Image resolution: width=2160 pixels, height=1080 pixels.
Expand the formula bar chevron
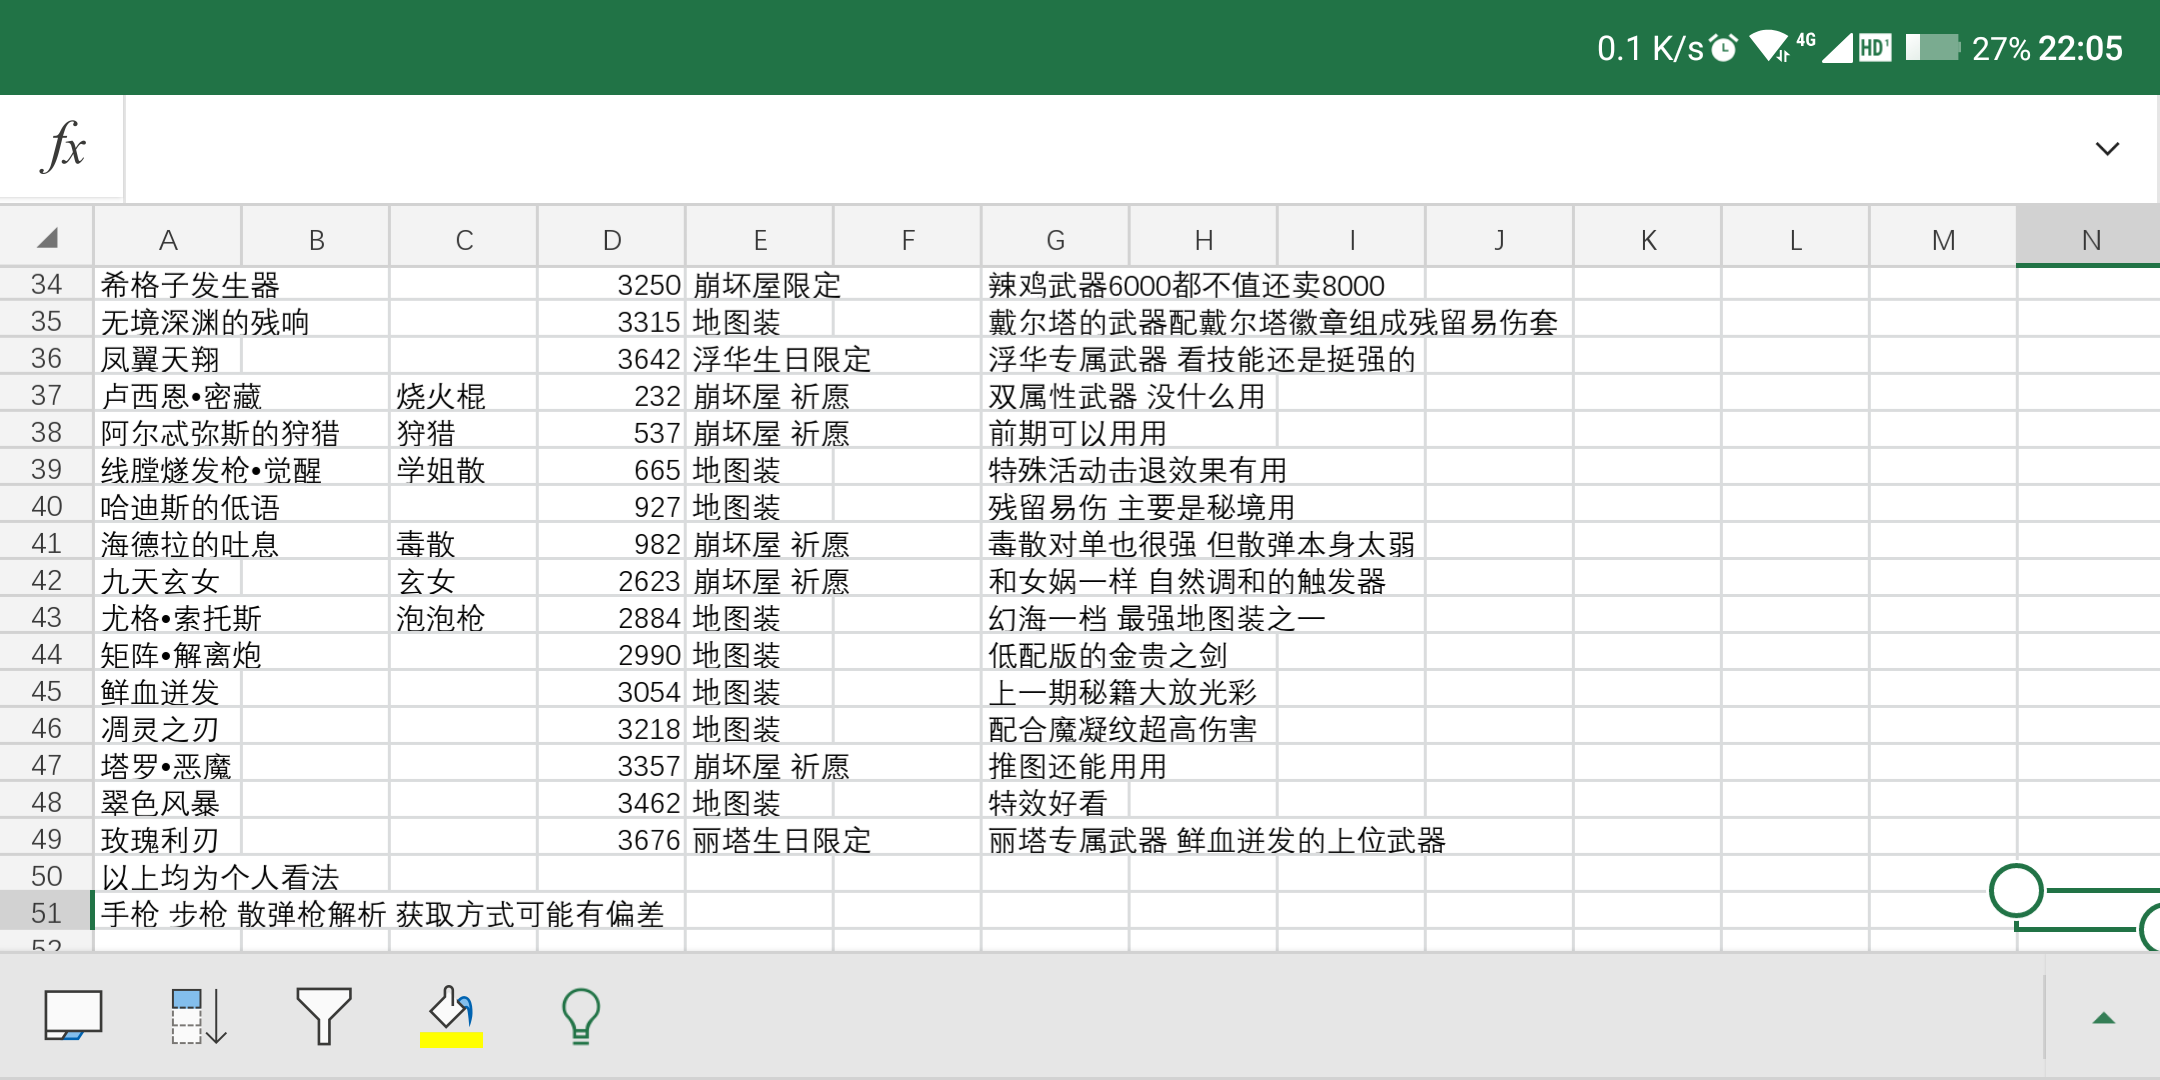pyautogui.click(x=2107, y=149)
